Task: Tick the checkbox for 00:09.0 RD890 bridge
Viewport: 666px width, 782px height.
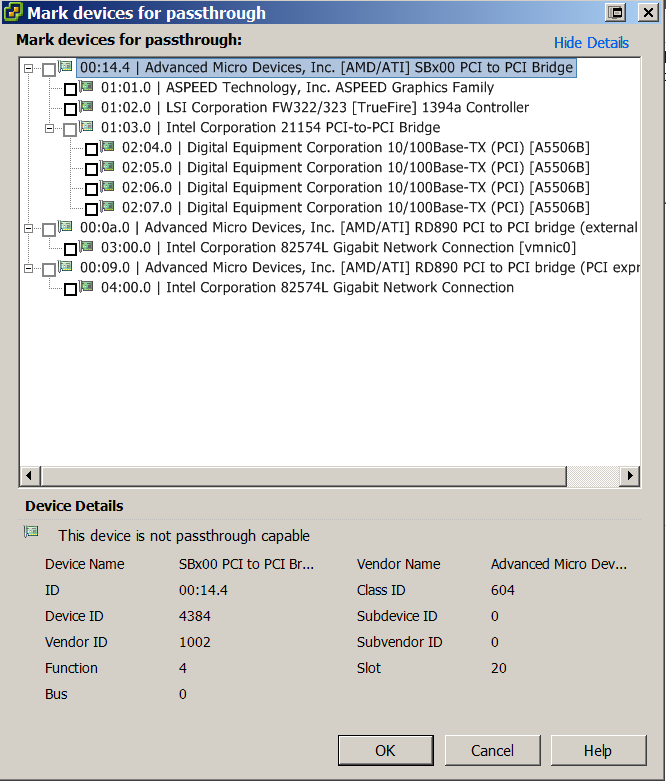Action: [x=49, y=269]
